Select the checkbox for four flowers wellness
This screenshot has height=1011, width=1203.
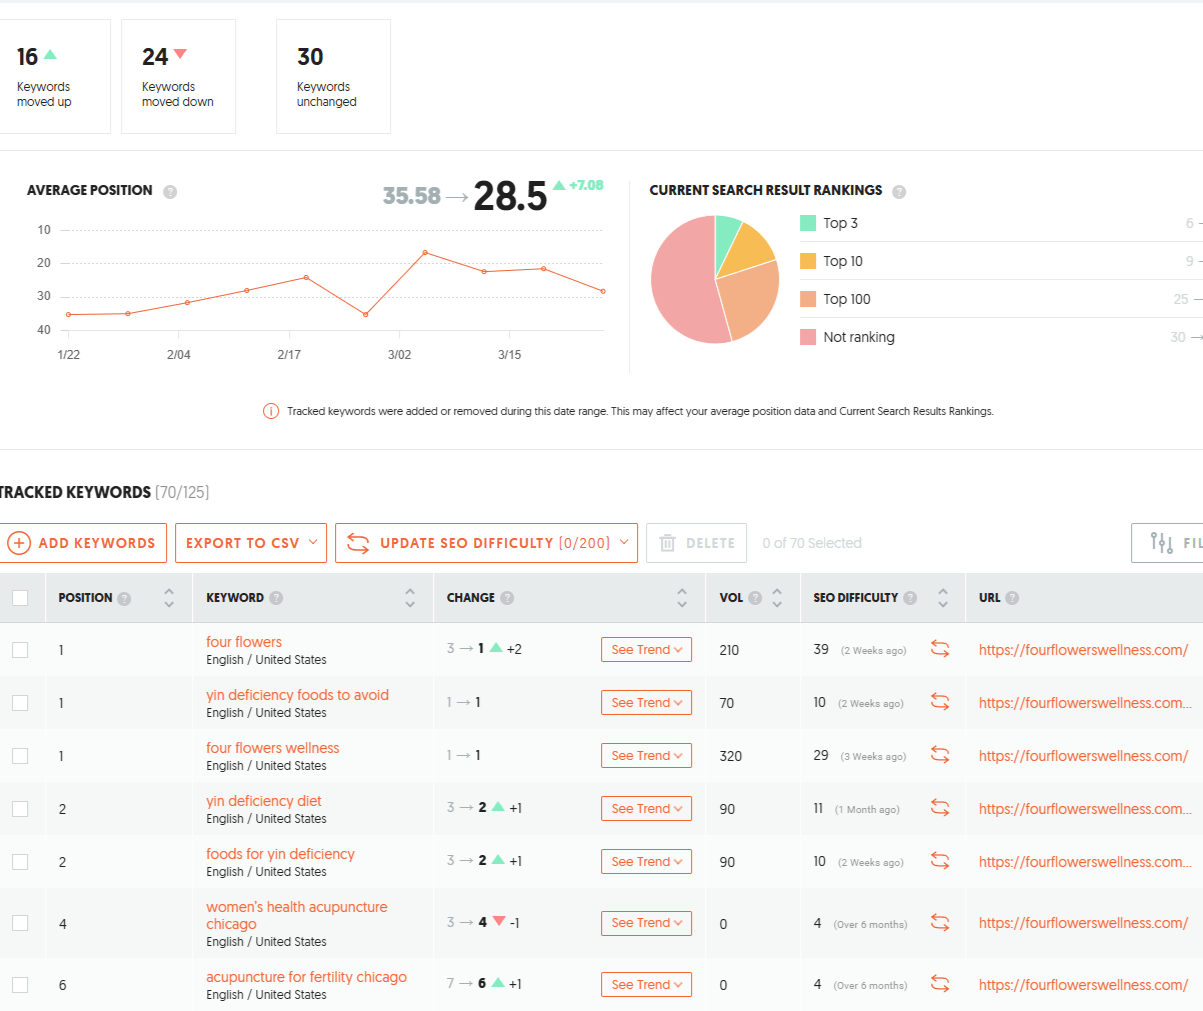(x=22, y=755)
